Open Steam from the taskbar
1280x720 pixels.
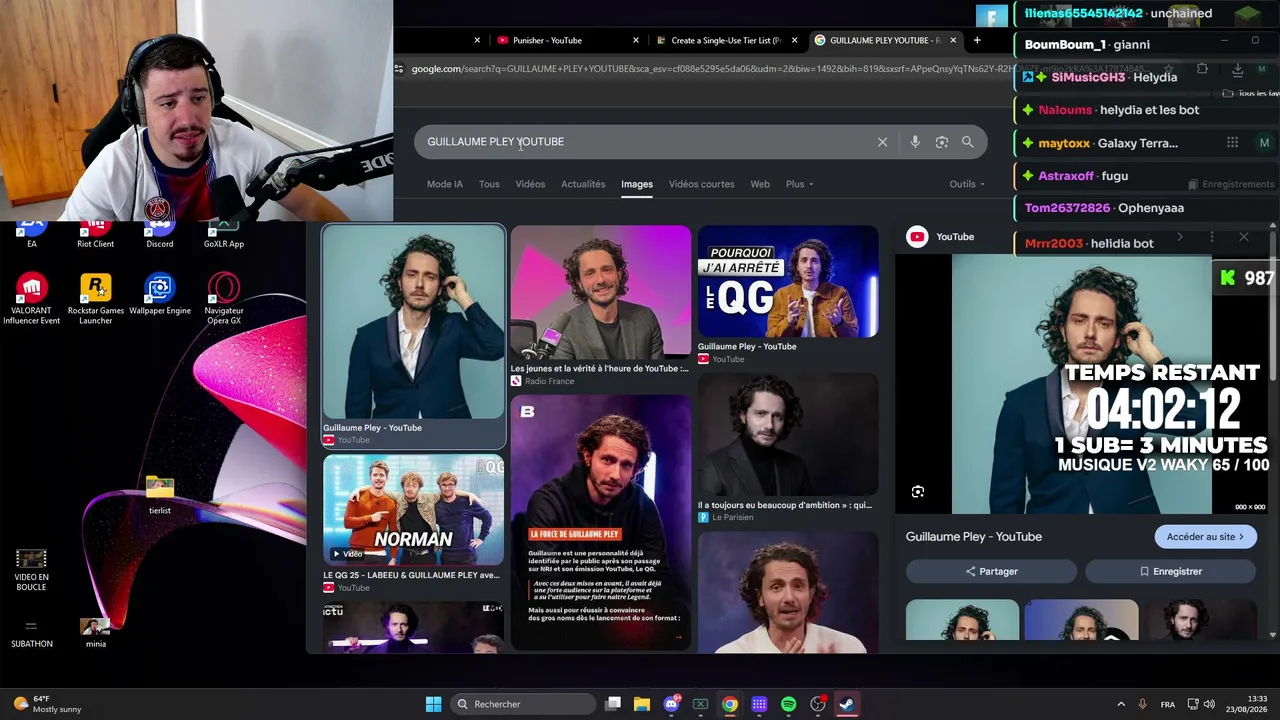pyautogui.click(x=847, y=704)
